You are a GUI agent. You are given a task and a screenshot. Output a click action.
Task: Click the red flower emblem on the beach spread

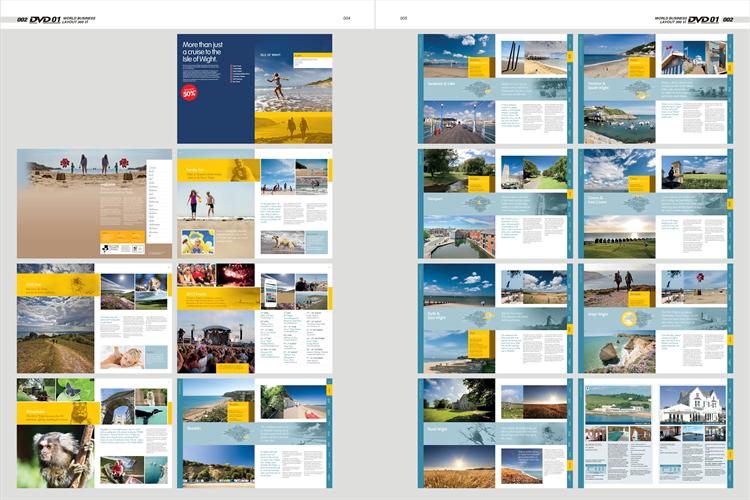pos(66,162)
